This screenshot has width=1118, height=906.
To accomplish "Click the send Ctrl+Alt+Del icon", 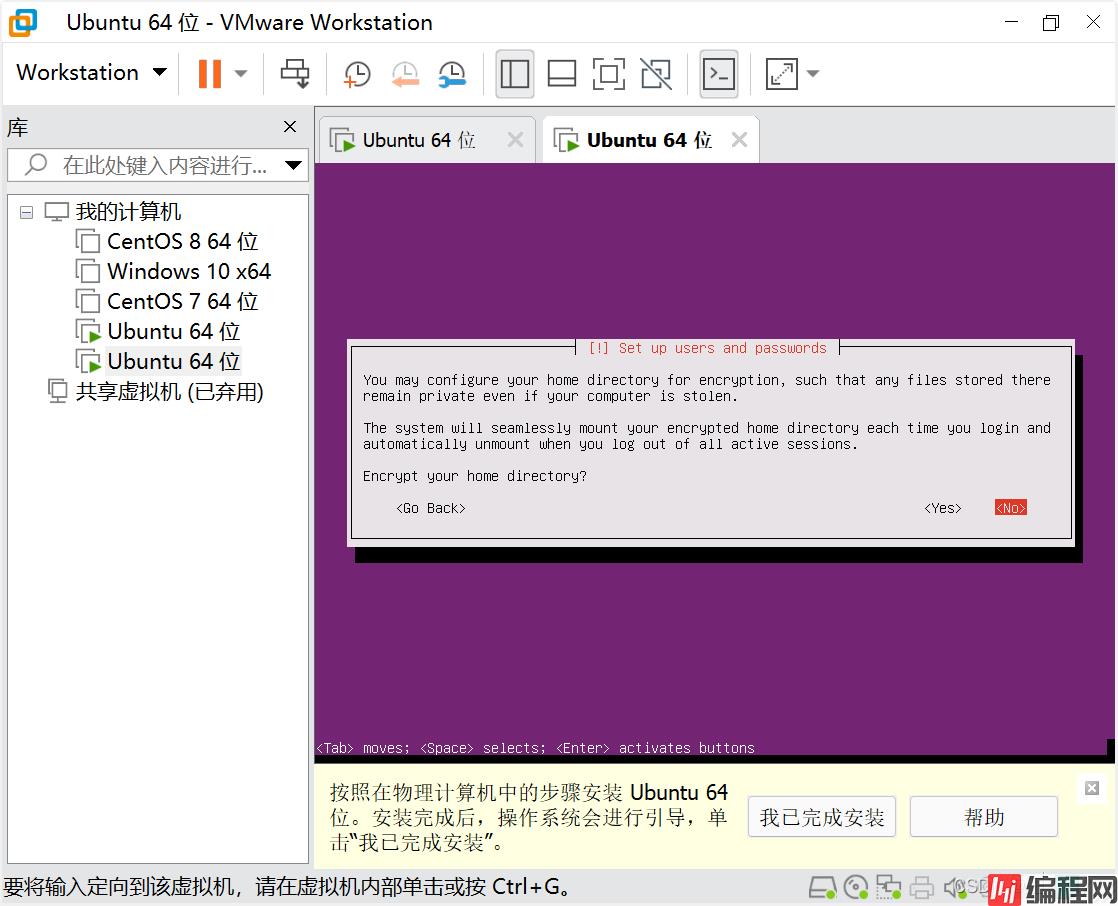I will point(295,73).
